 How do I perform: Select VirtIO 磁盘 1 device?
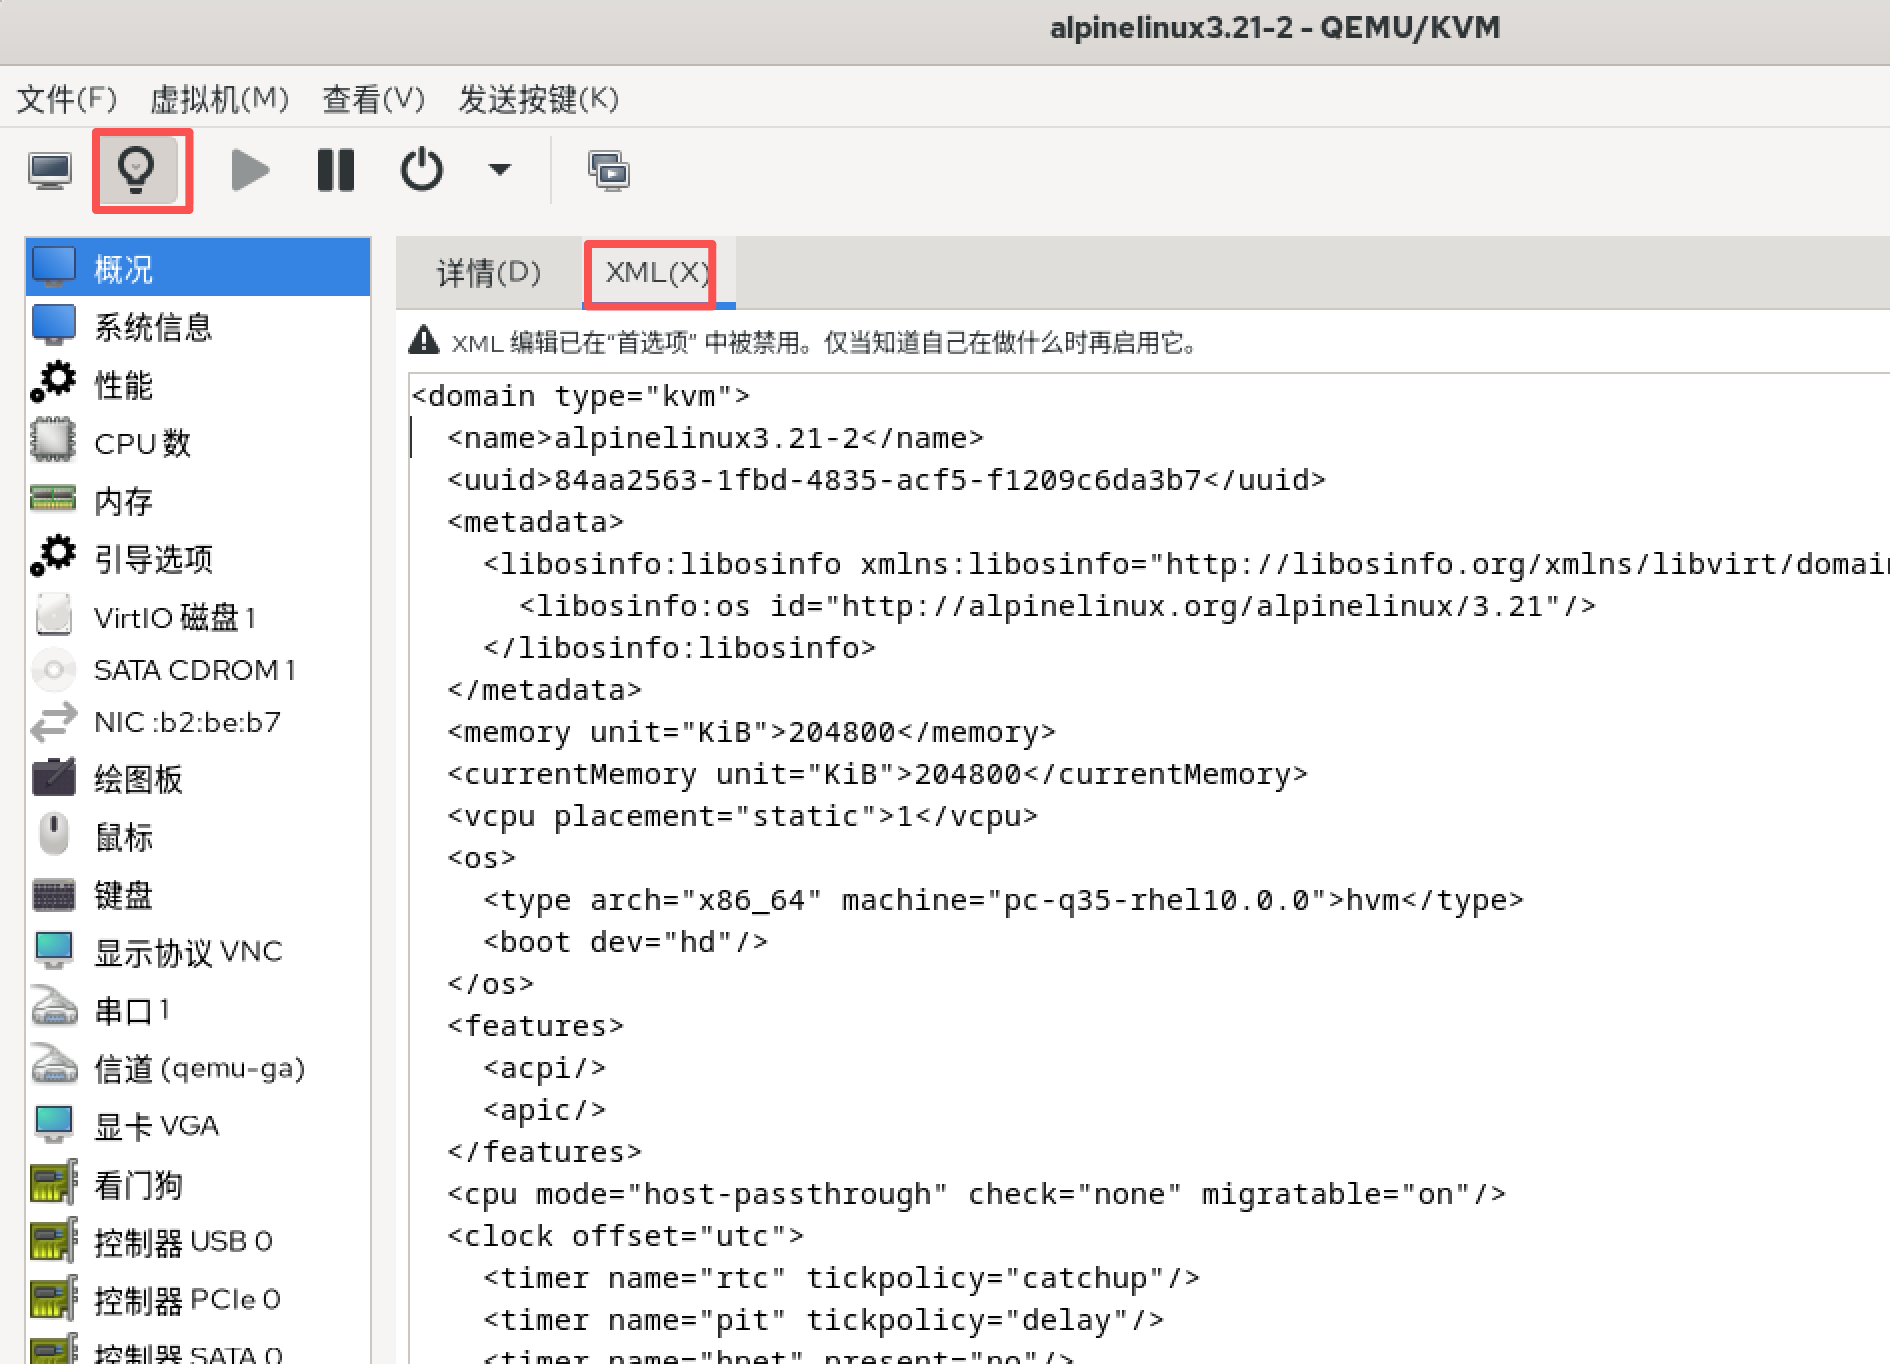point(175,618)
